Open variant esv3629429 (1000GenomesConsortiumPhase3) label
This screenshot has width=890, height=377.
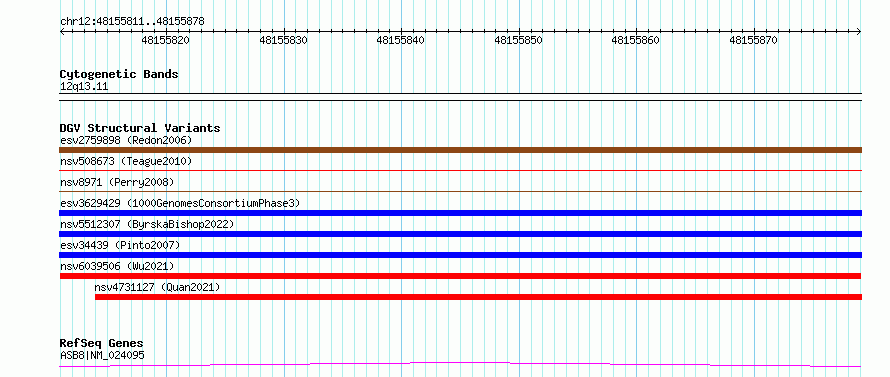click(x=180, y=203)
